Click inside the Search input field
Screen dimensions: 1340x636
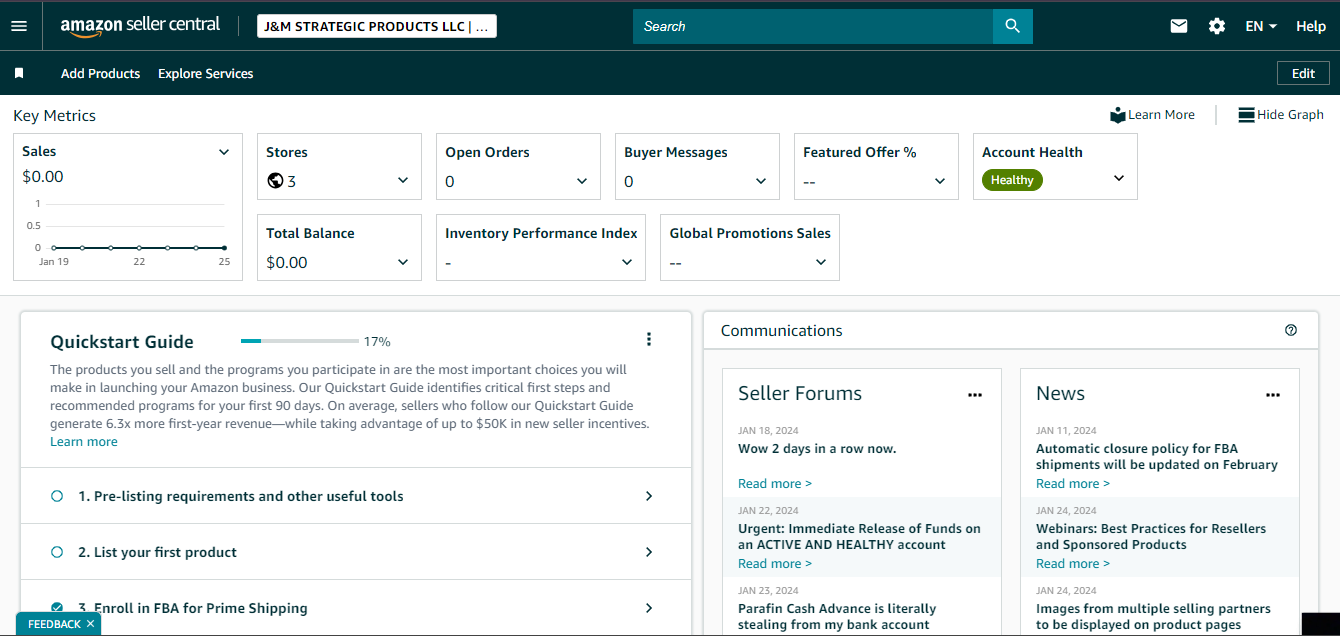tap(813, 26)
